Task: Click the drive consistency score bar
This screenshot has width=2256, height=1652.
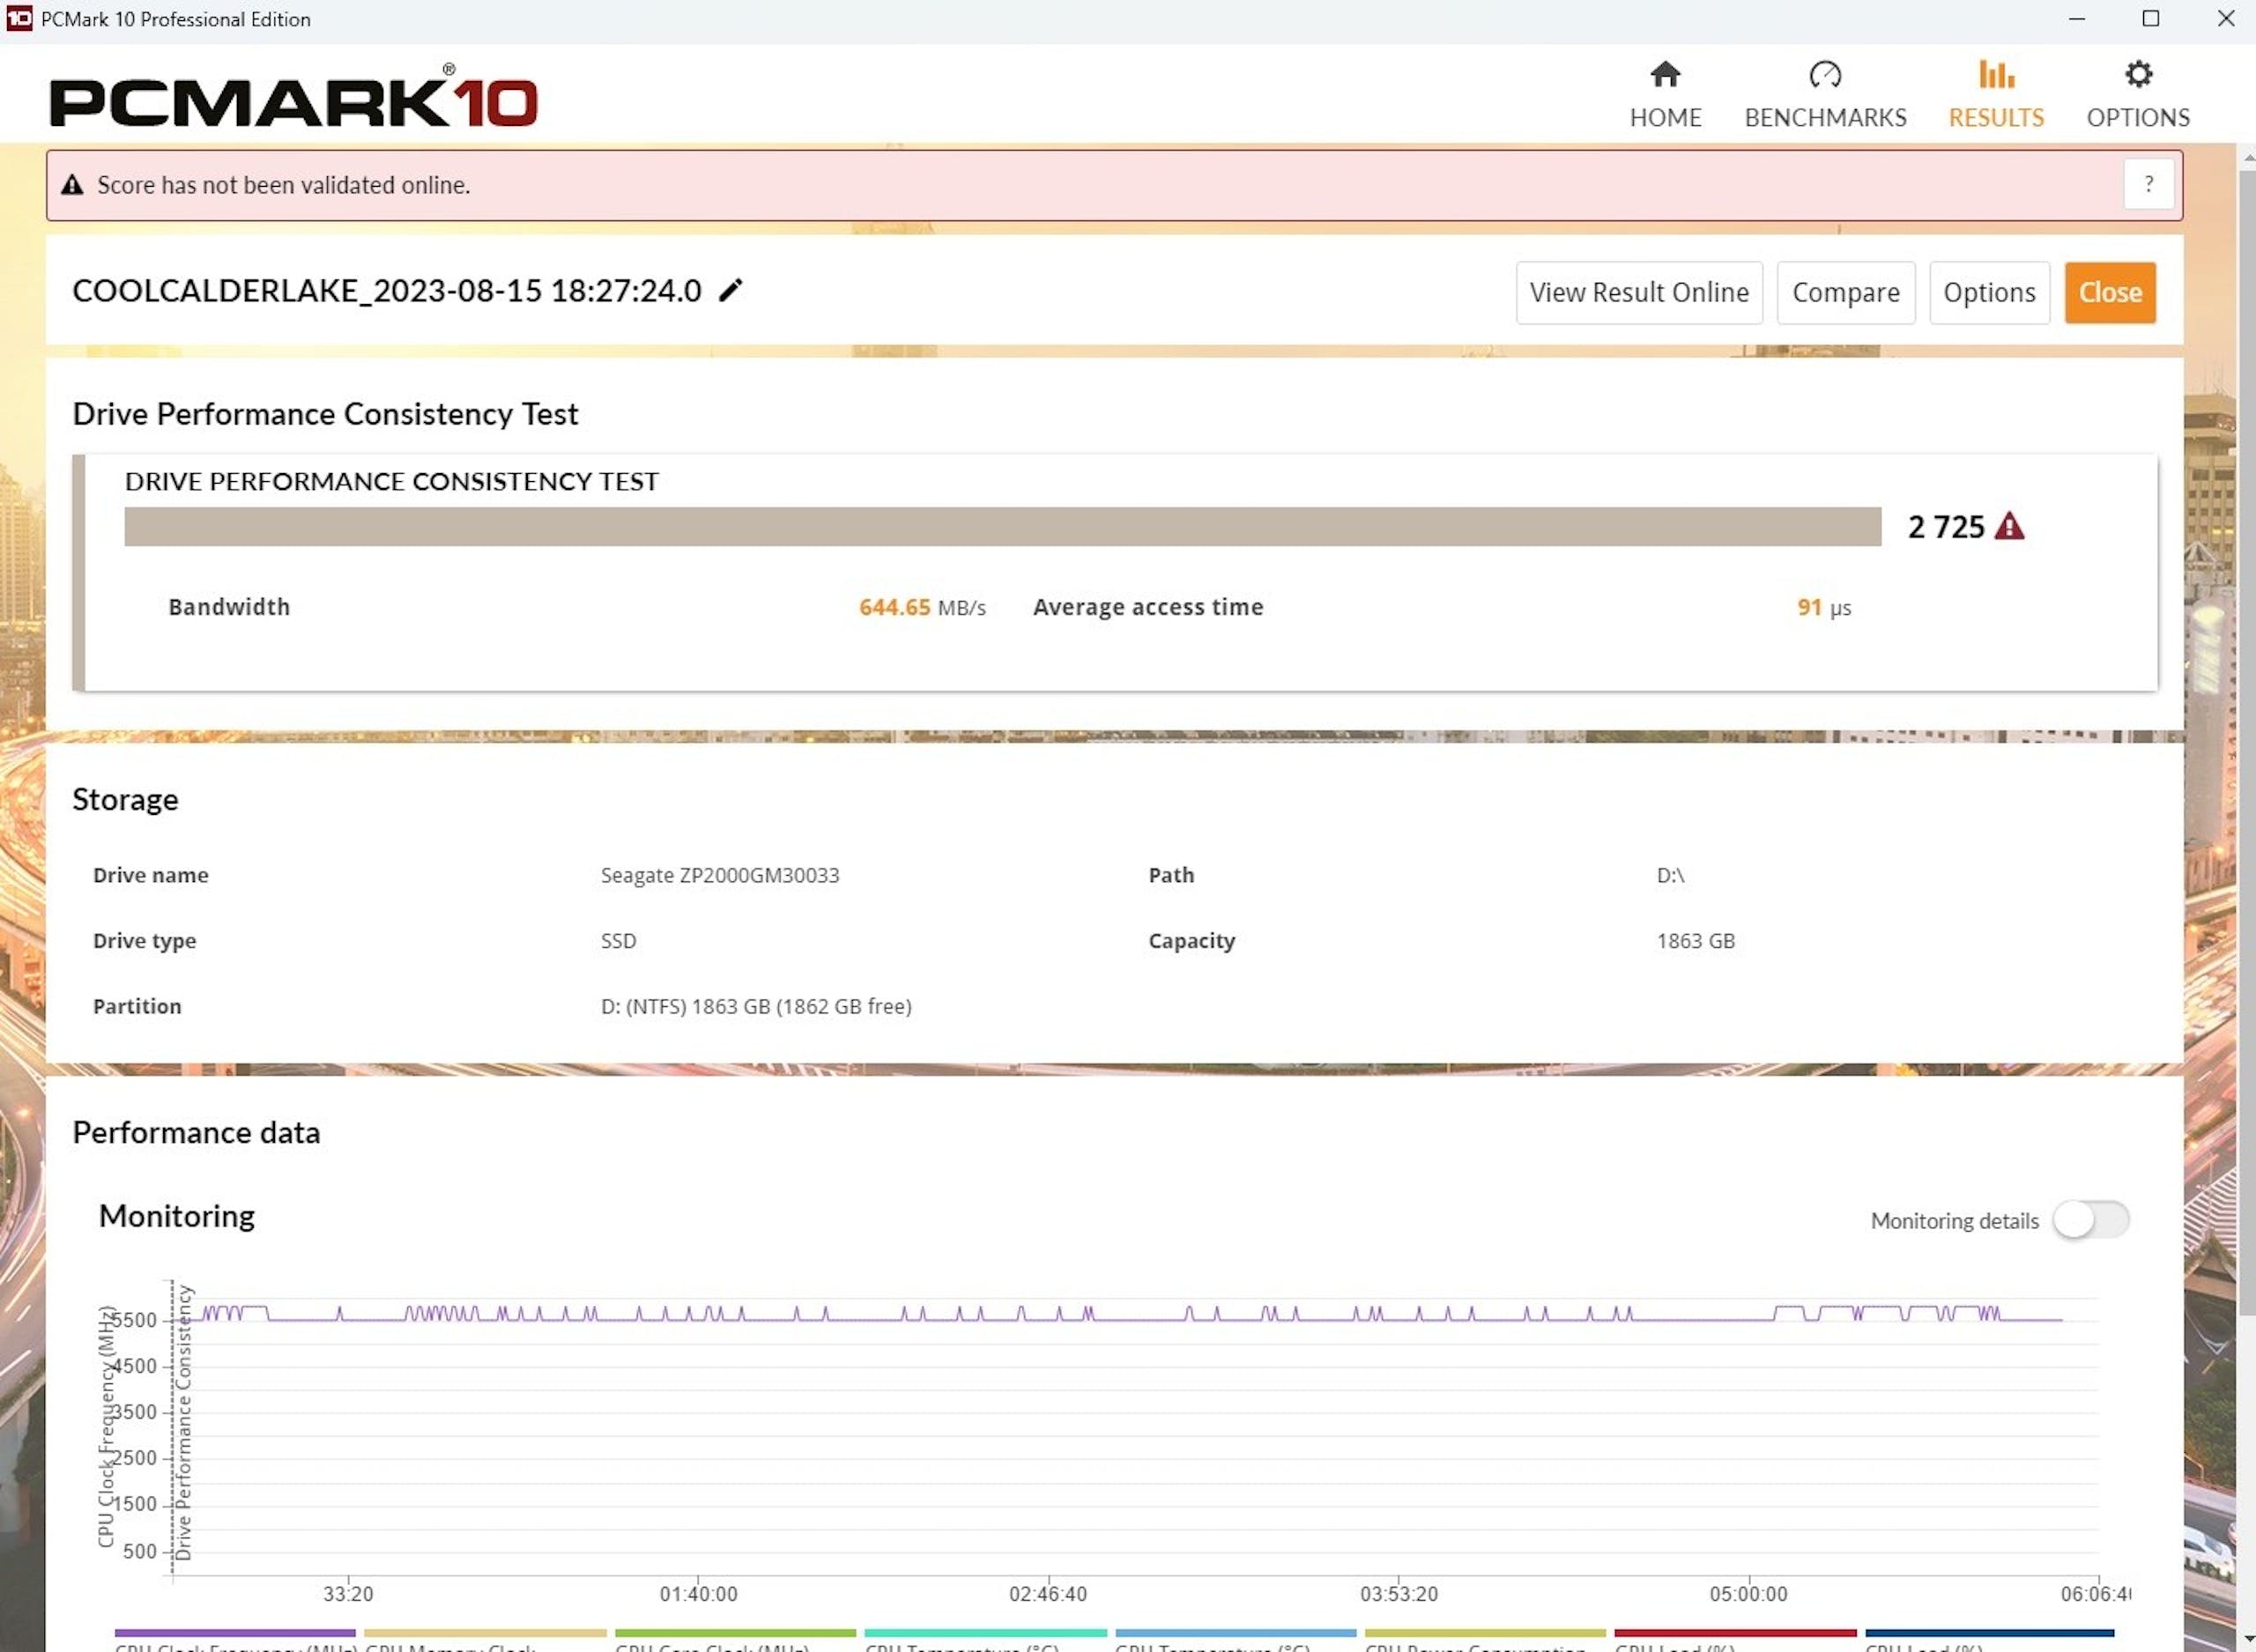Action: tap(1002, 526)
